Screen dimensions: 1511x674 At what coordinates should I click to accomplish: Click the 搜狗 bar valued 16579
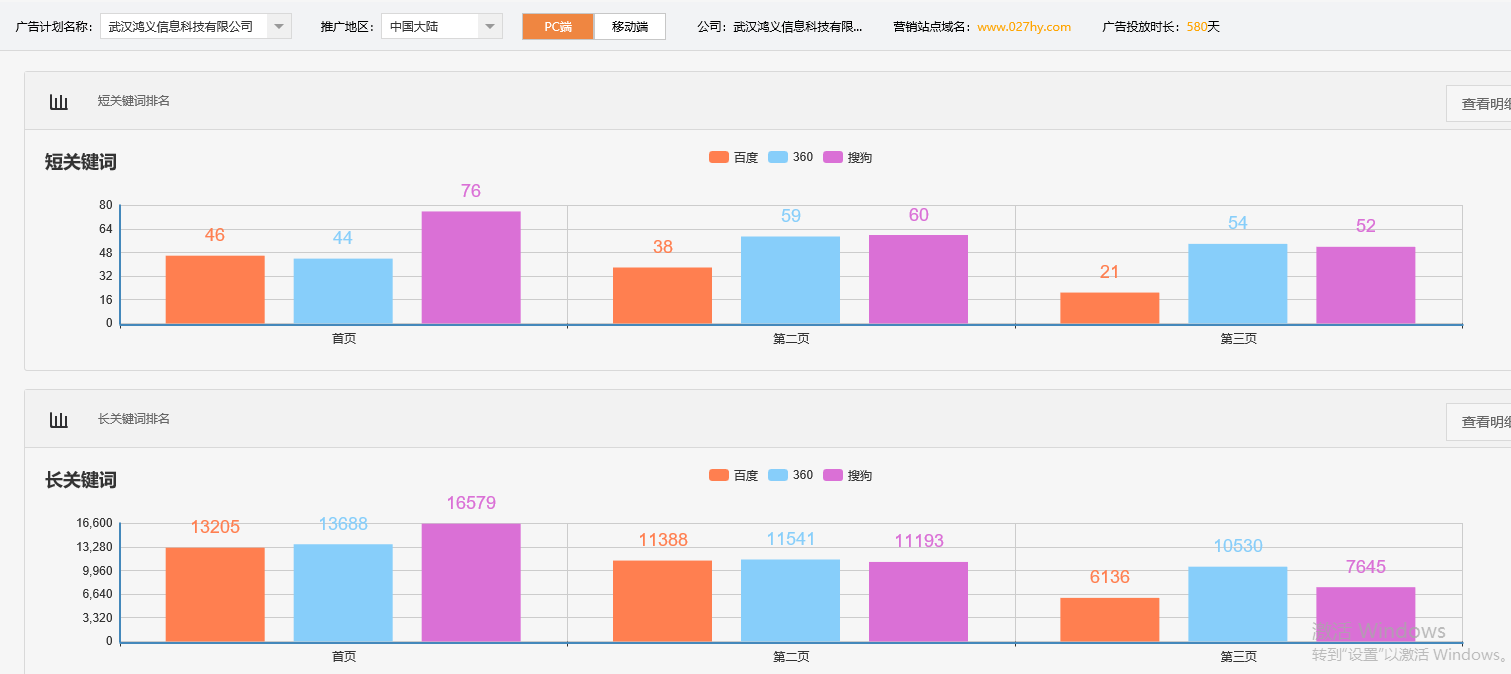tap(470, 580)
